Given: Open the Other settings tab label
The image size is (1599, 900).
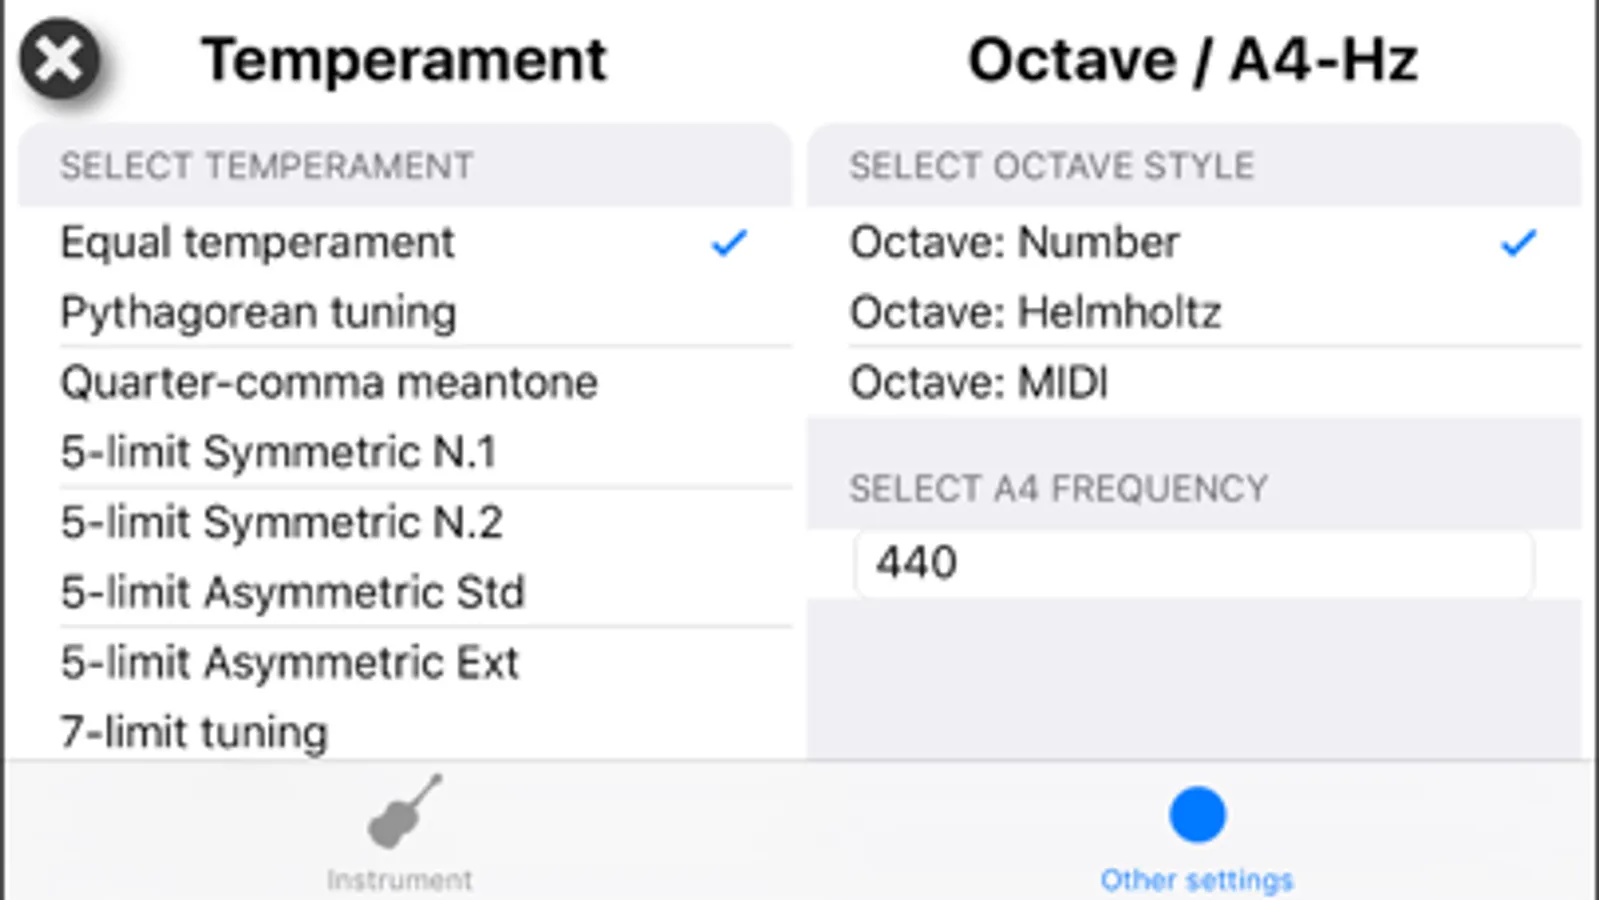Looking at the screenshot, I should 1197,880.
